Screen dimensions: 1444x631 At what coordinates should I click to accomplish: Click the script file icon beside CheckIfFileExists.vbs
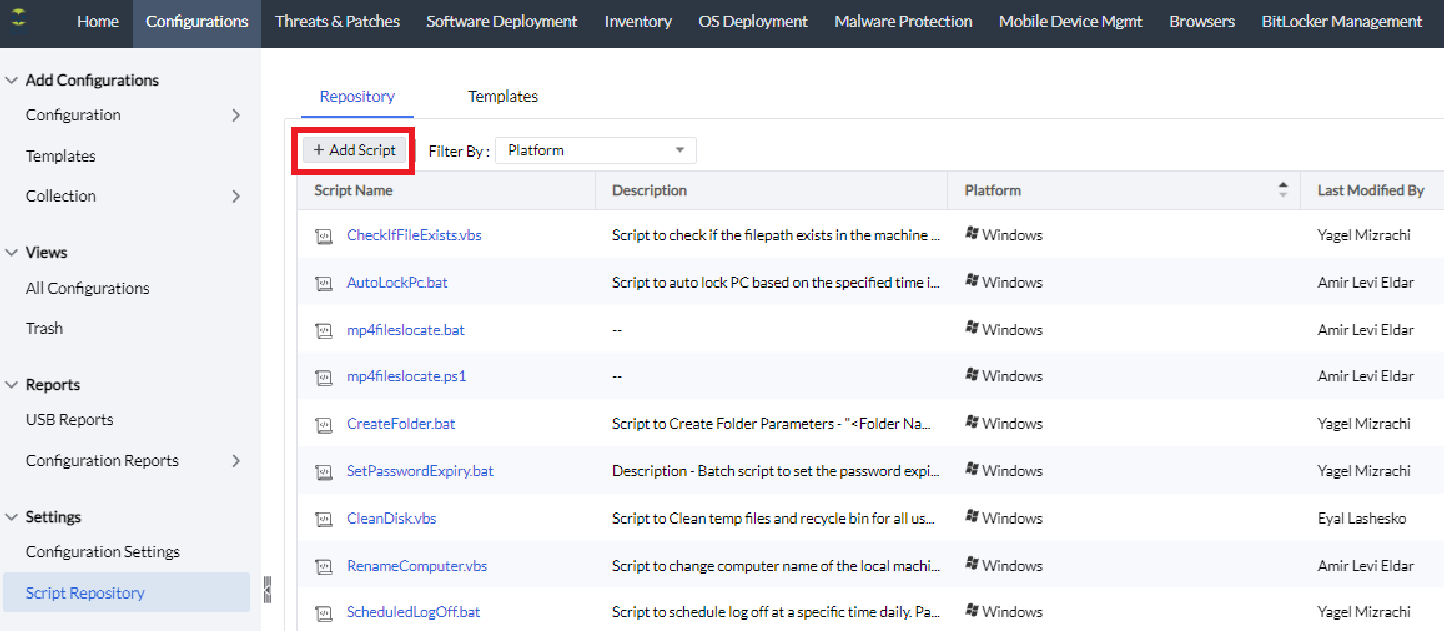tap(323, 236)
